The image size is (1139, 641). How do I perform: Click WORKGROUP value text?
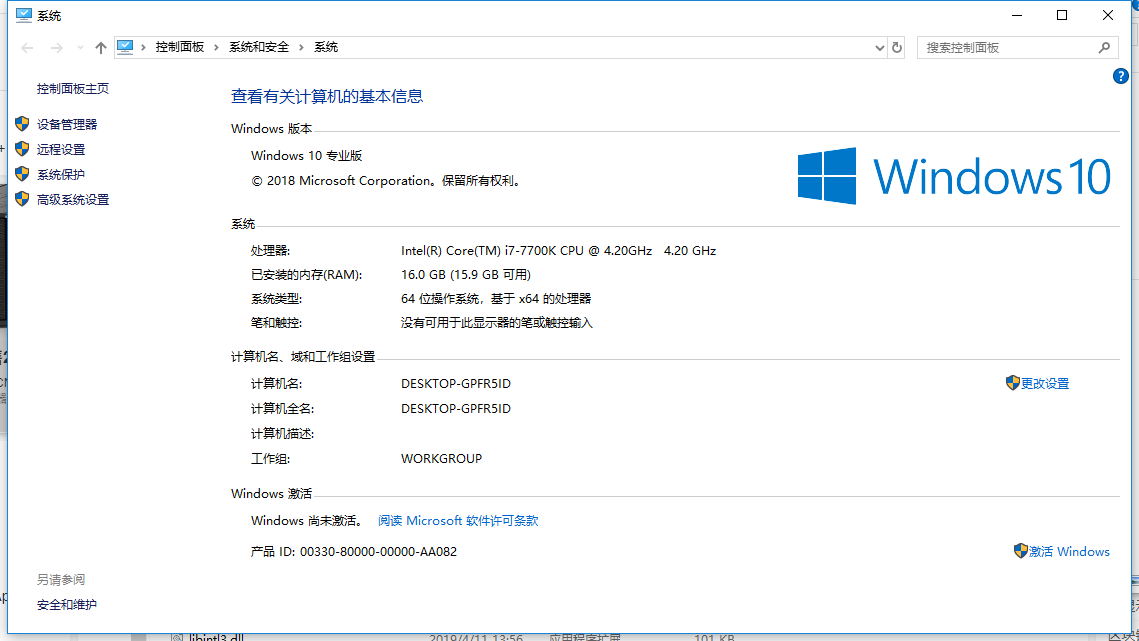point(441,459)
